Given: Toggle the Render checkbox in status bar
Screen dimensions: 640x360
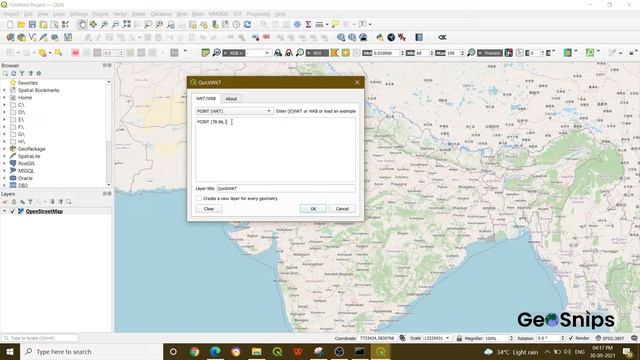Looking at the screenshot, I should pos(571,338).
